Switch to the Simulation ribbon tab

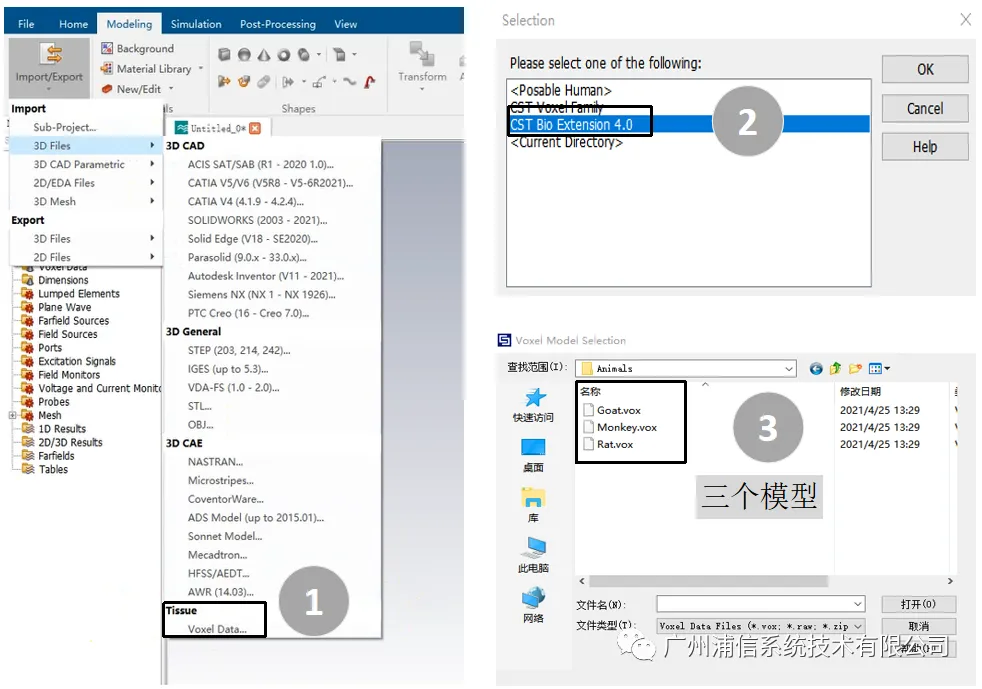[196, 24]
